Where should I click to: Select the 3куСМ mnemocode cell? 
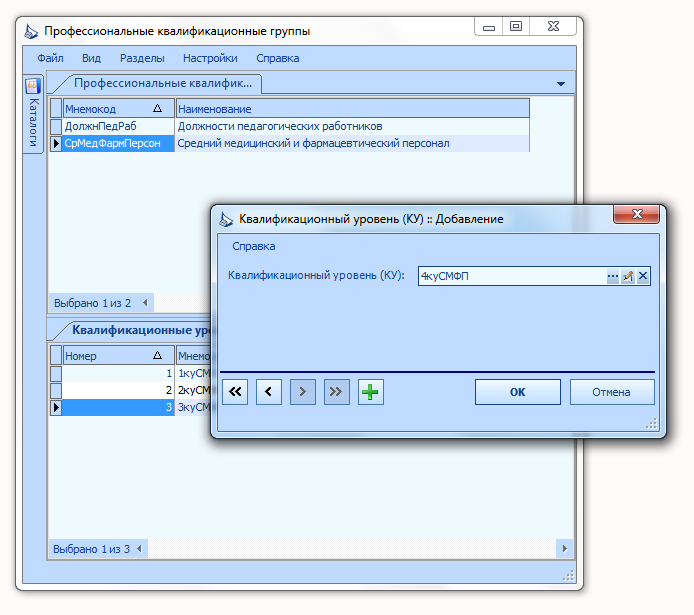coord(193,407)
